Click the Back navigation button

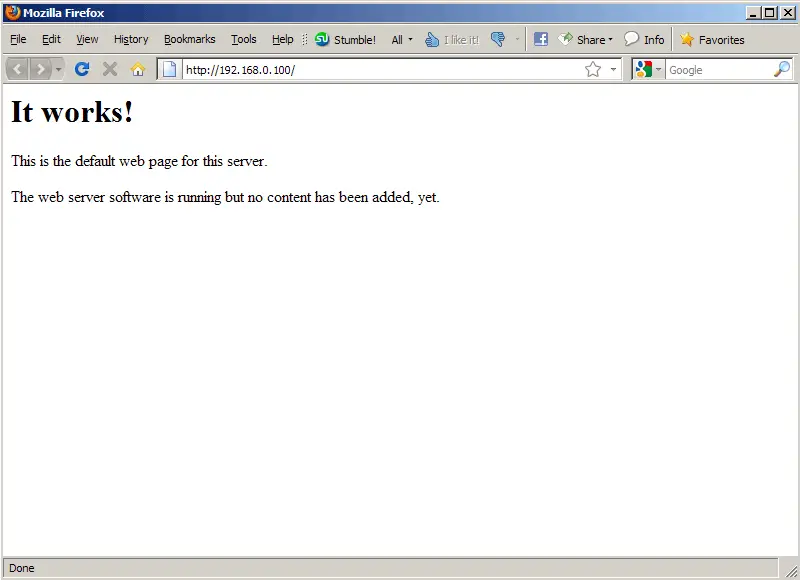18,69
